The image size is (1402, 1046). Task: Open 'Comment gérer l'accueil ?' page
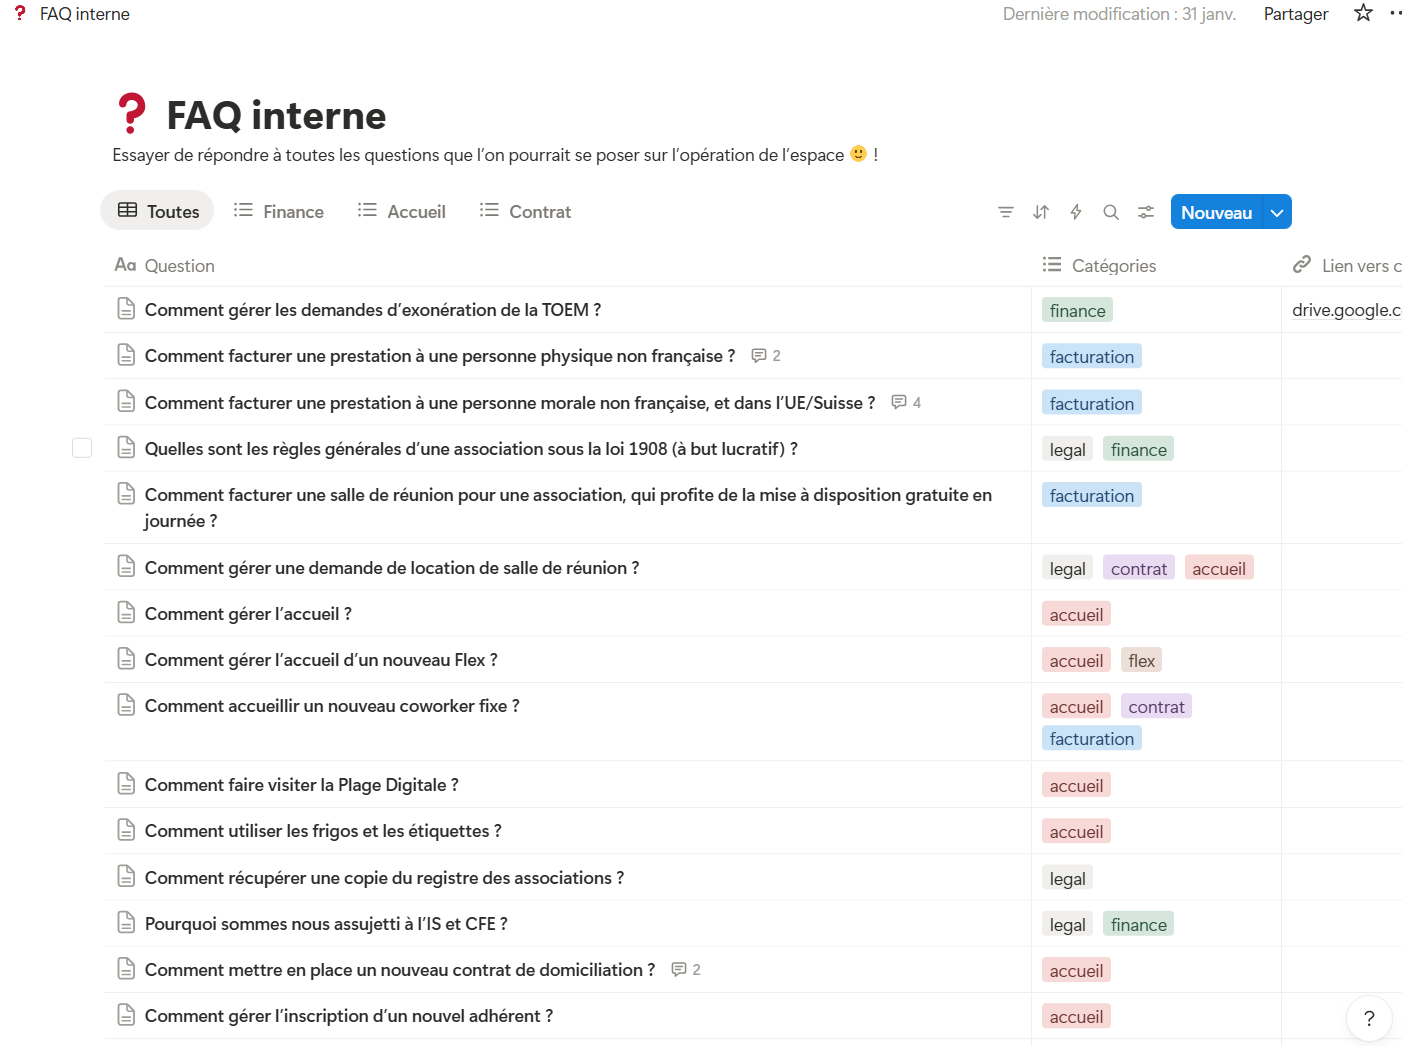(x=248, y=614)
